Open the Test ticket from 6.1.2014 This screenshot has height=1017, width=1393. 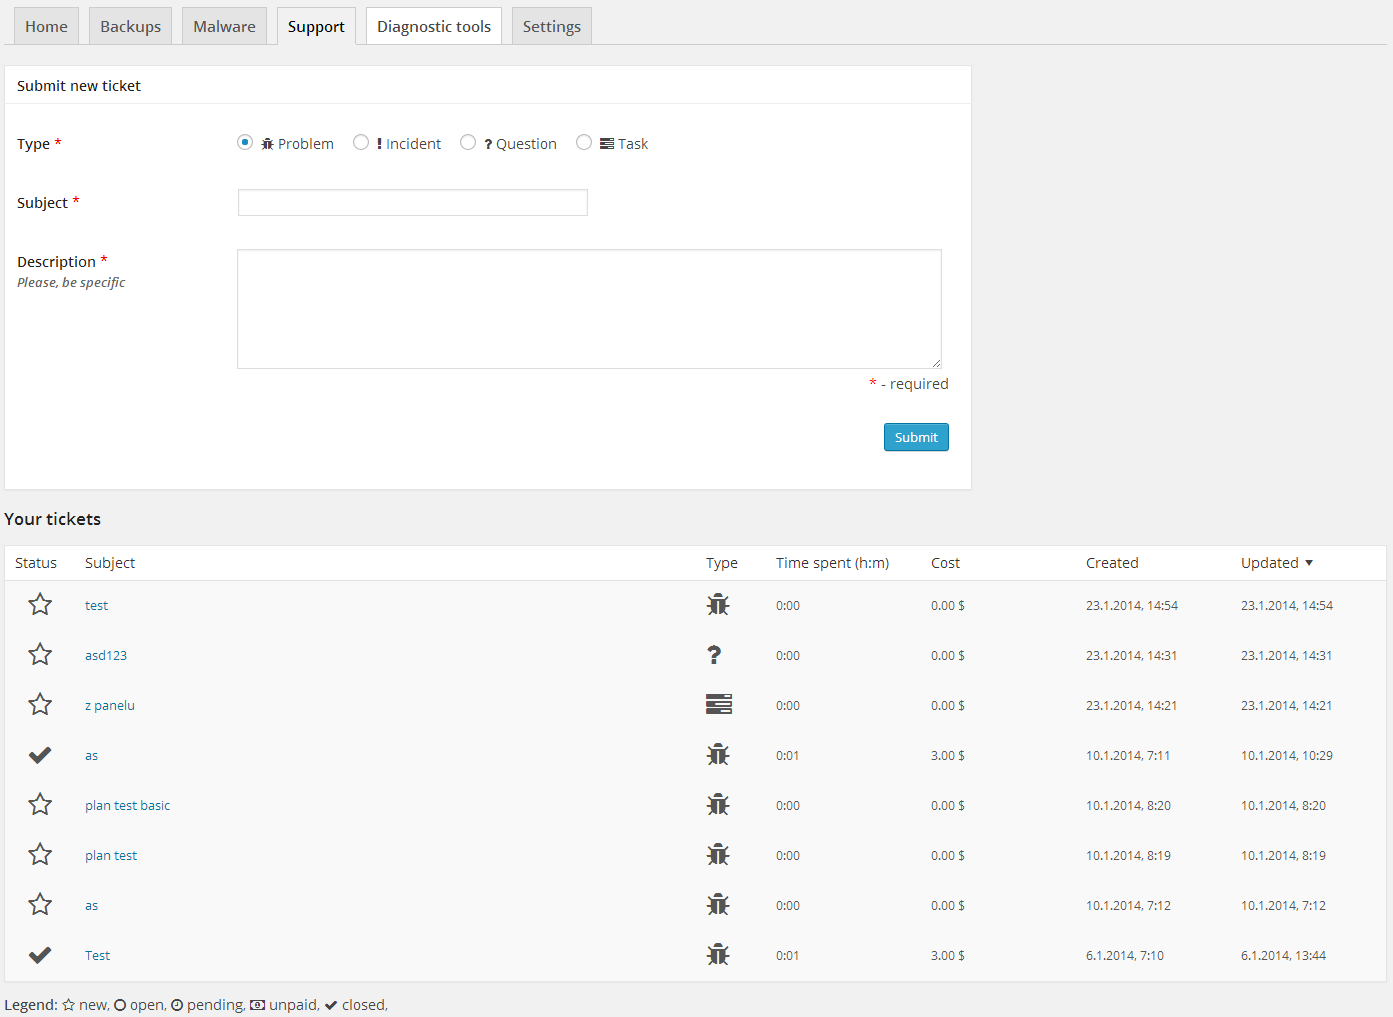pos(97,955)
